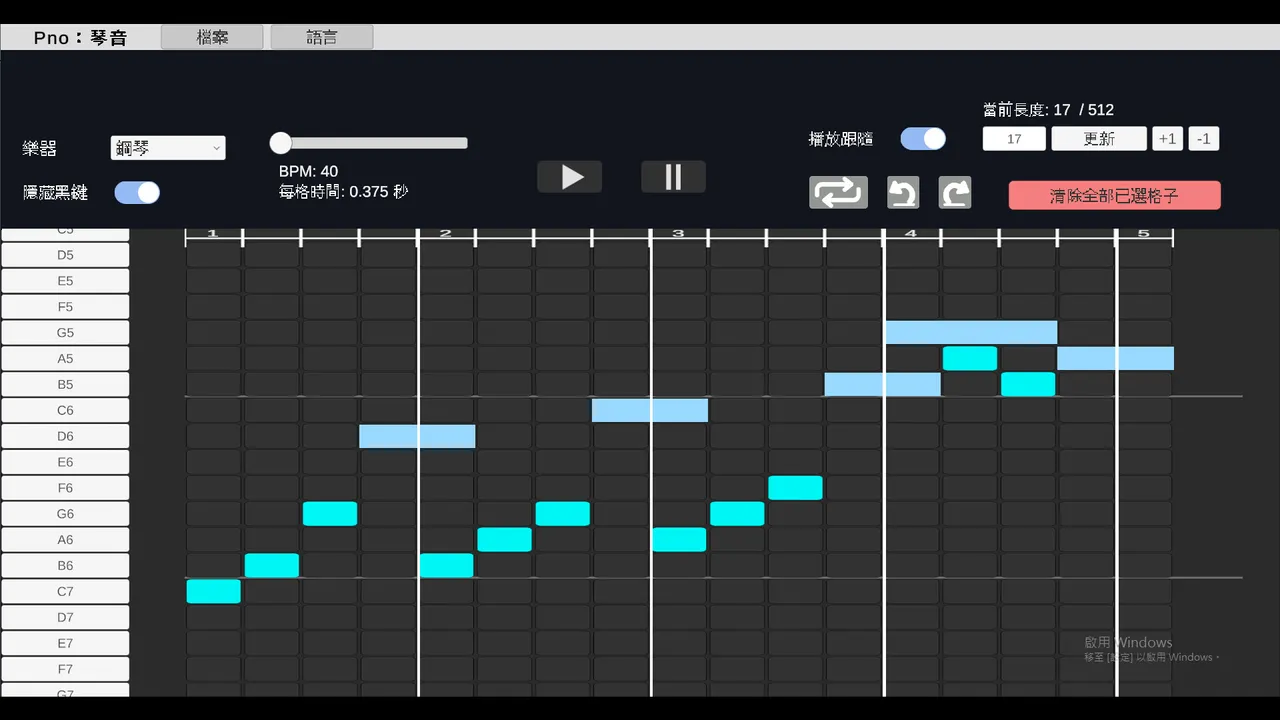Click the D5 piano key
This screenshot has width=1280, height=720.
tap(65, 255)
